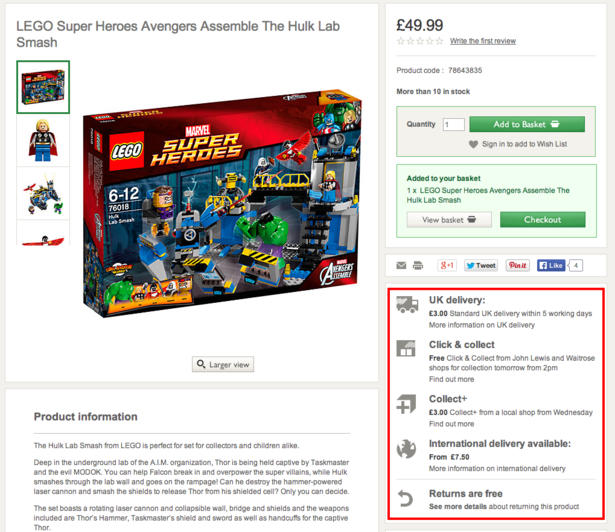The image size is (615, 532).
Task: Select the LEGO box thumbnail
Action: click(x=43, y=87)
